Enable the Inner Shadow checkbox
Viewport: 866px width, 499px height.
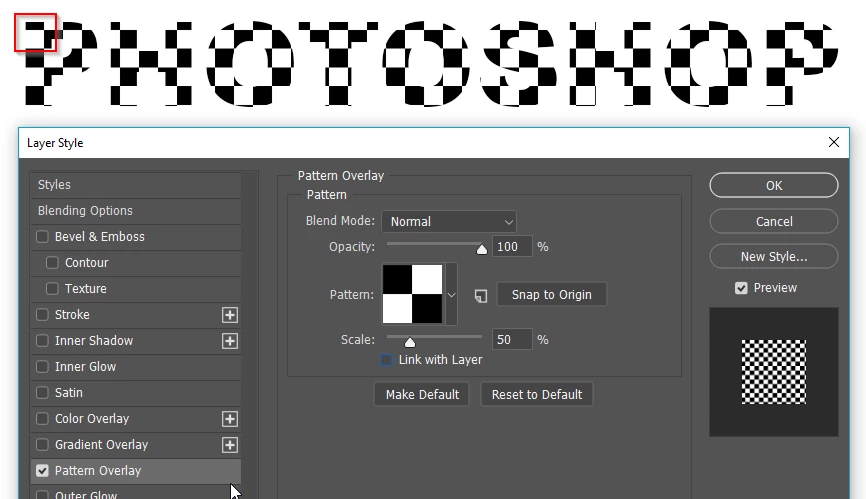click(42, 341)
